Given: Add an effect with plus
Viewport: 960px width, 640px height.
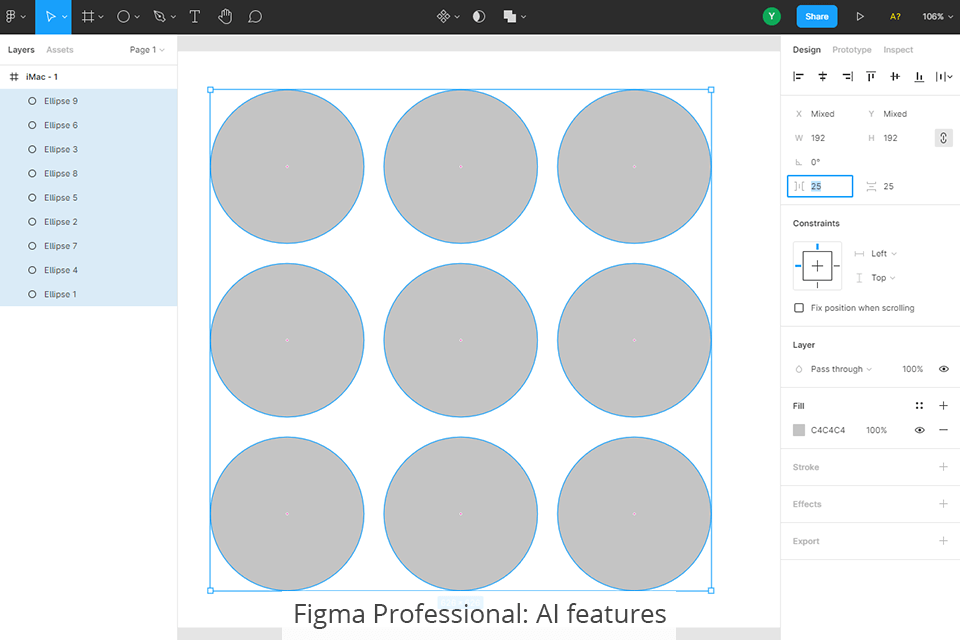Looking at the screenshot, I should click(x=943, y=504).
